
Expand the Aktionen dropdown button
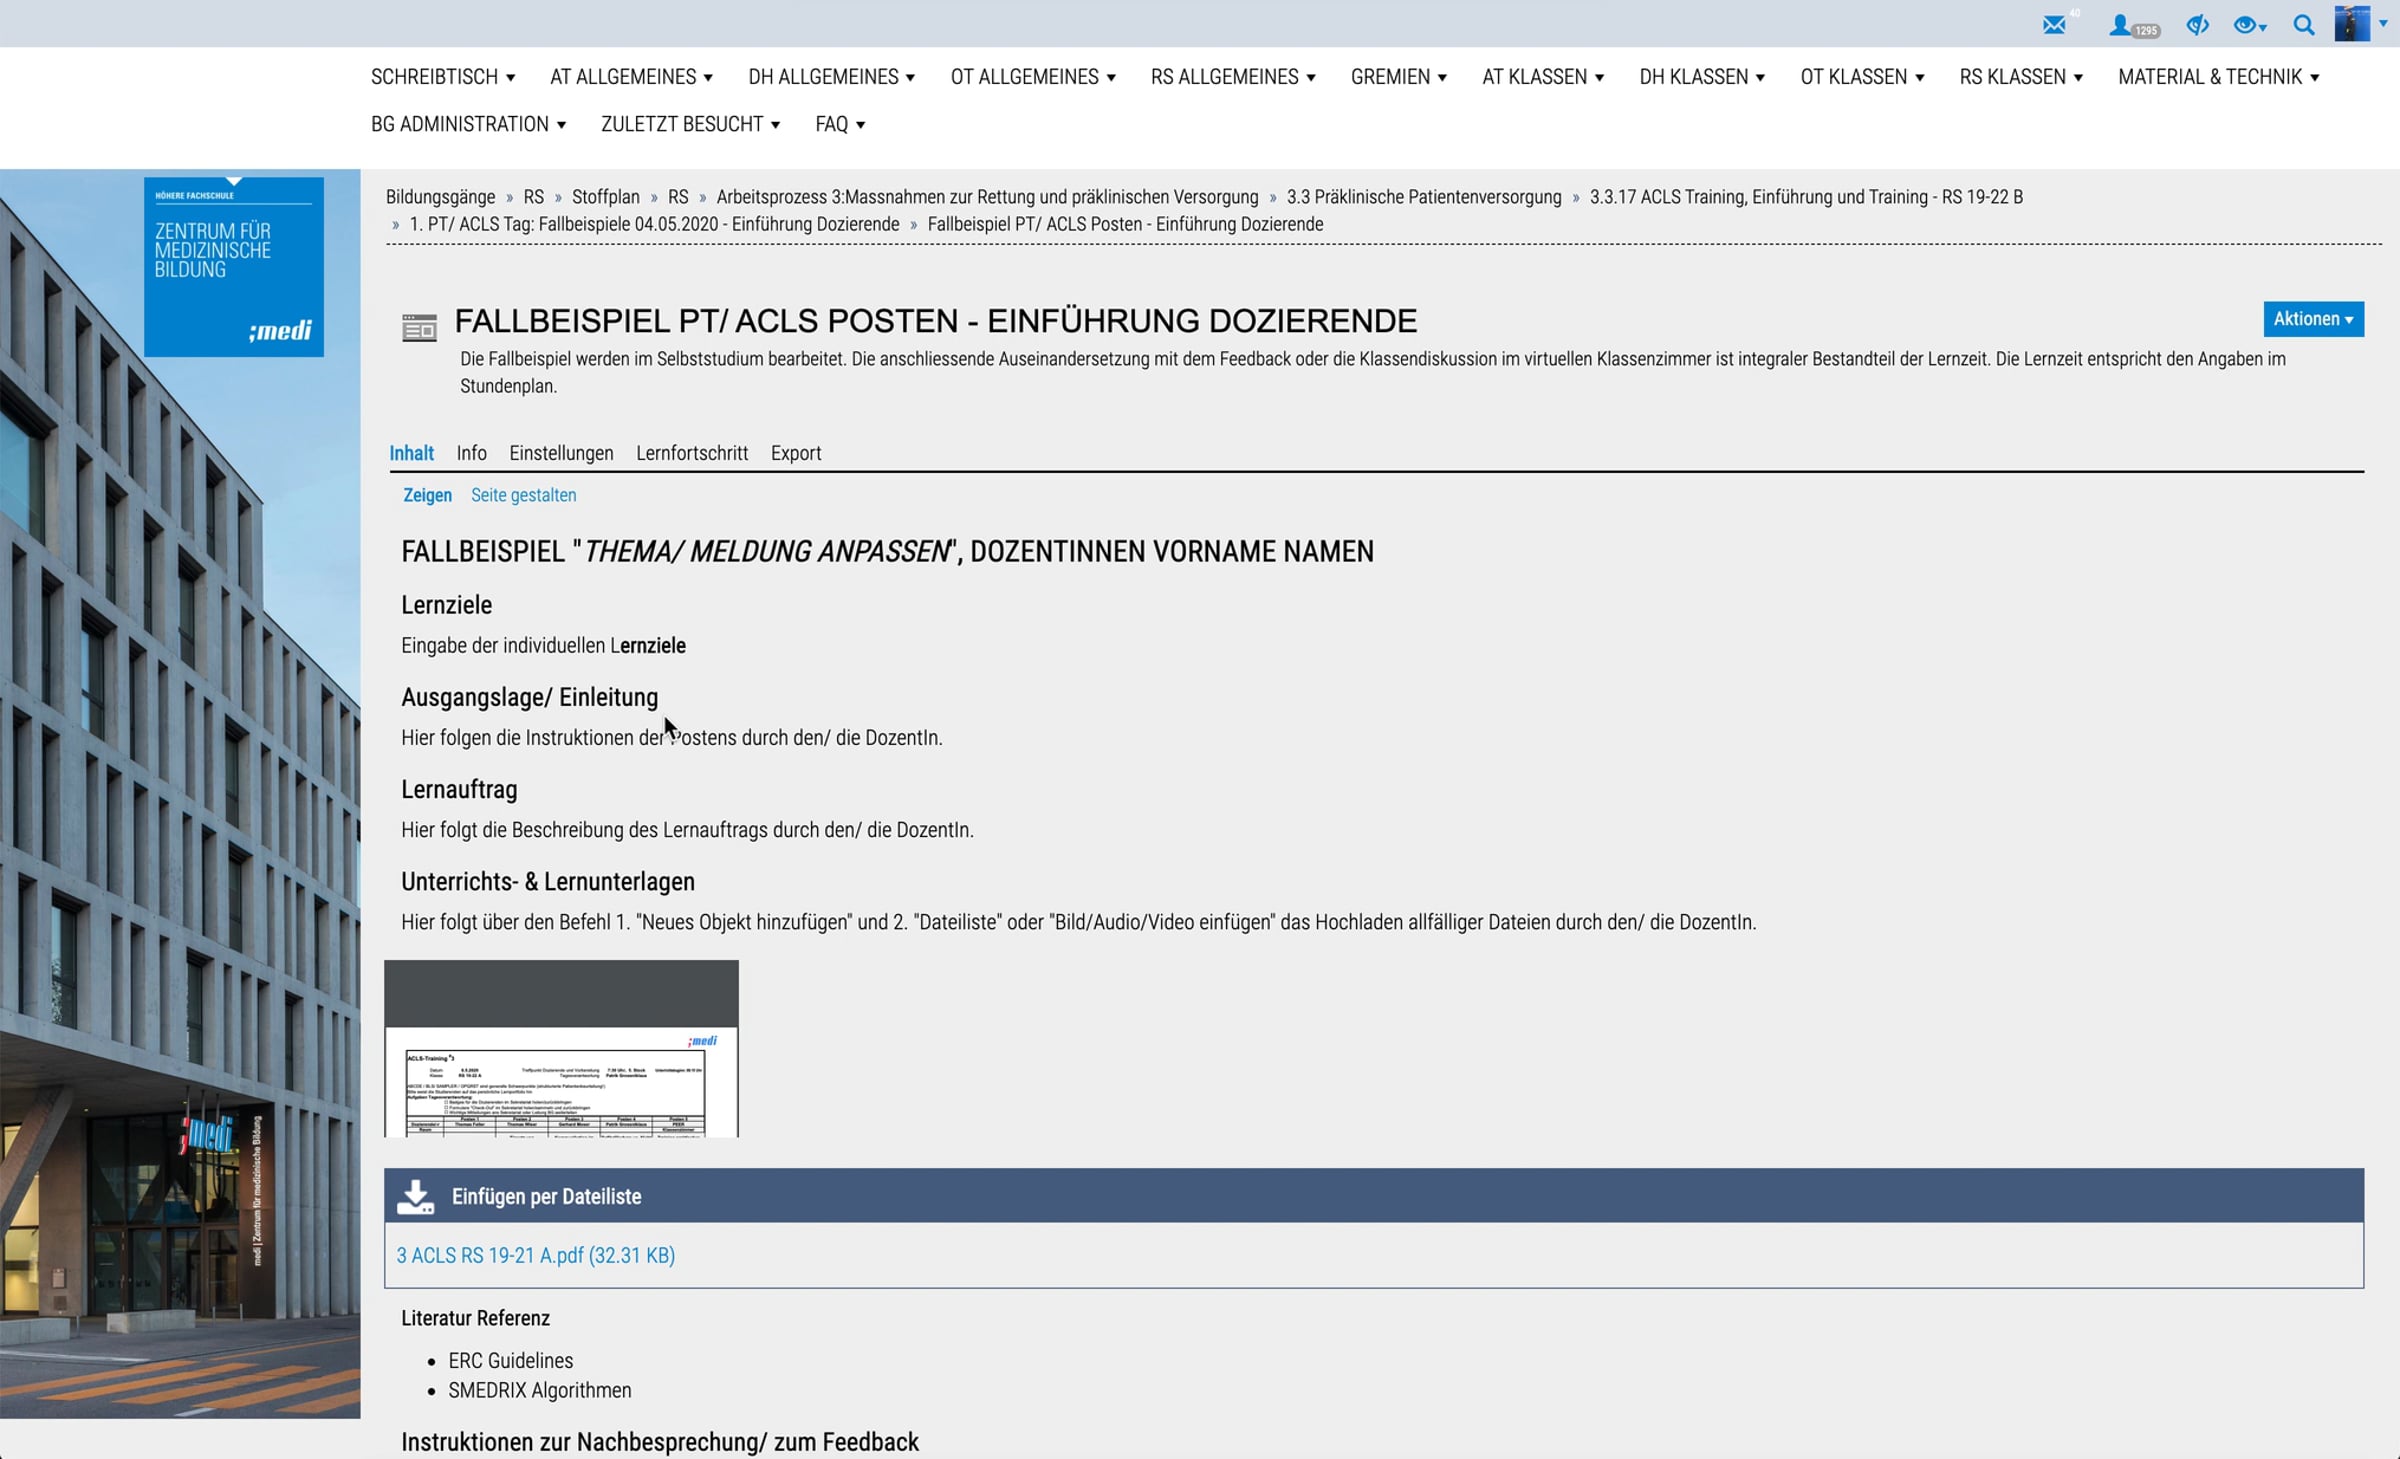2312,319
